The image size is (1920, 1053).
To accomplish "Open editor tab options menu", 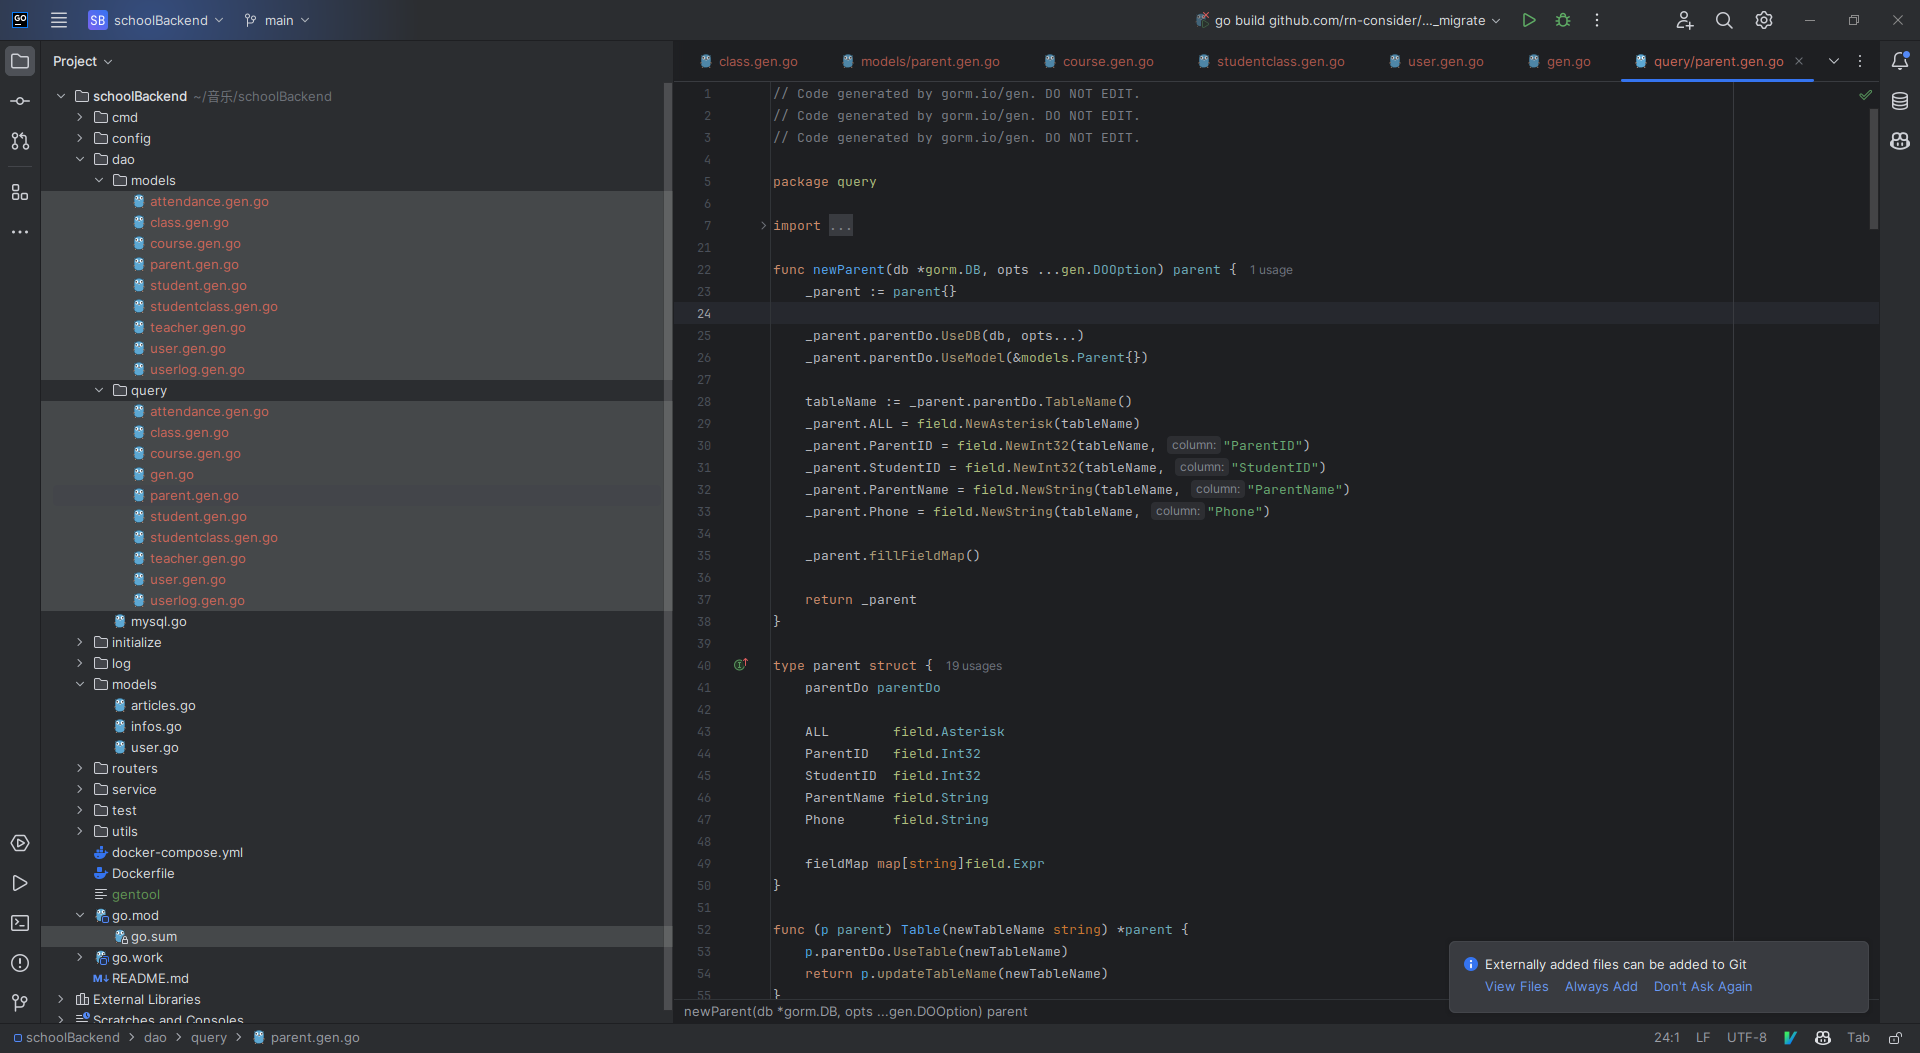I will click(1860, 61).
